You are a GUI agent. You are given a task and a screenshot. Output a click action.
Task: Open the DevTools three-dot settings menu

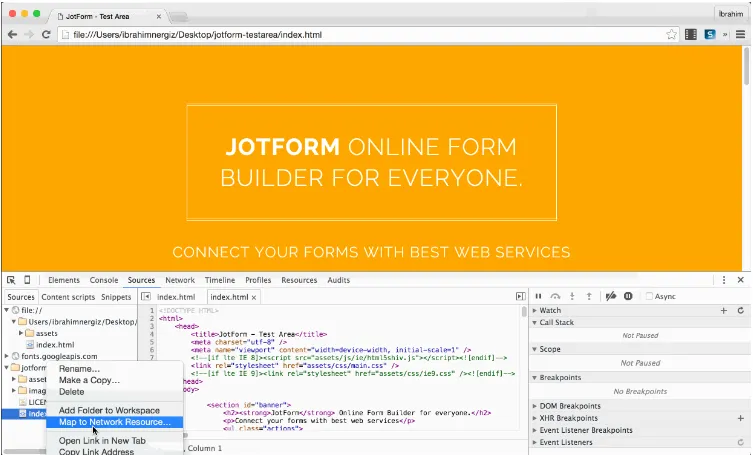point(724,280)
